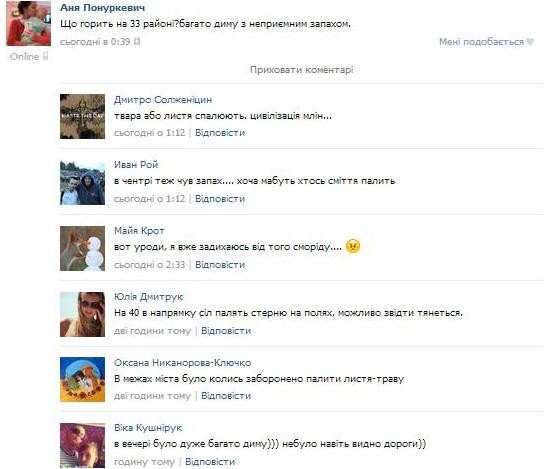Open Оксана Никанорова-Ключко name link
This screenshot has height=469, width=557.
point(183,362)
